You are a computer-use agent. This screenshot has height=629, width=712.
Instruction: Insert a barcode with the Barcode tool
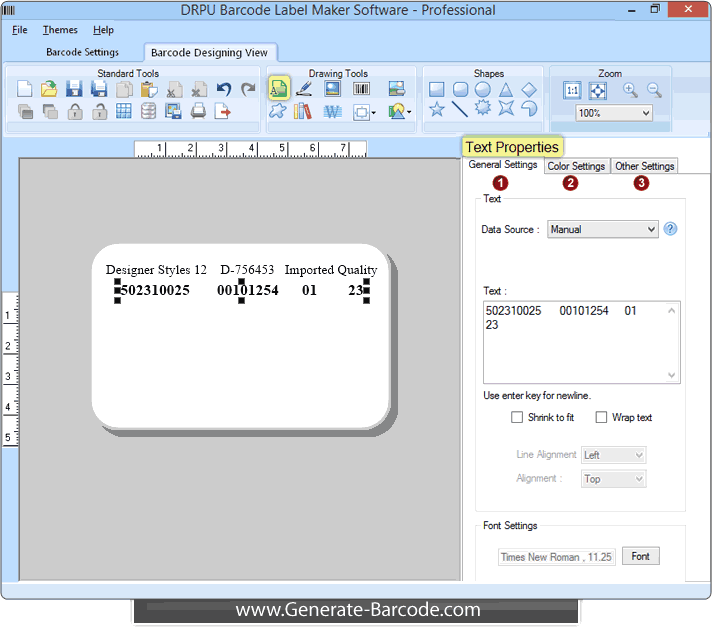[x=361, y=89]
